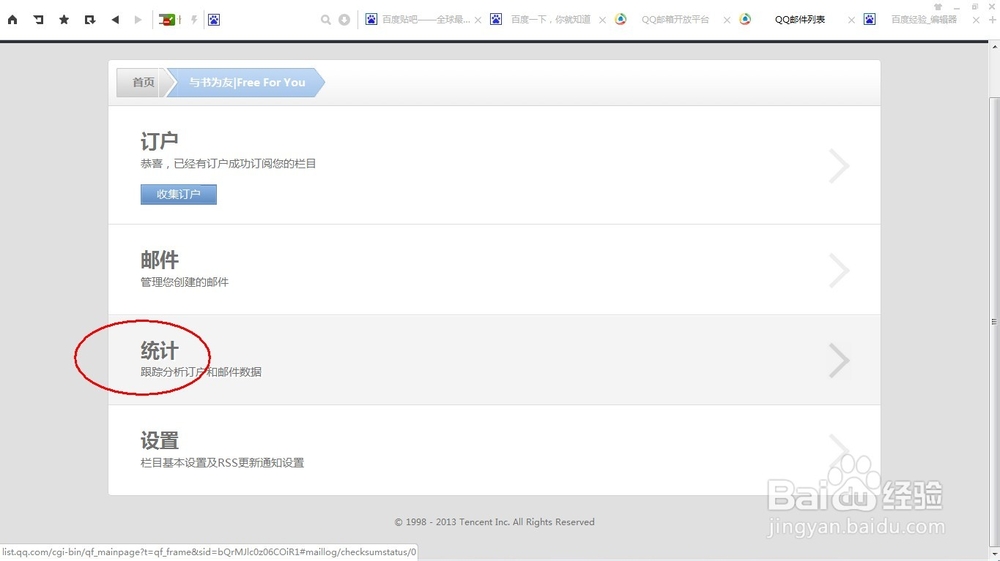Go to 首页 breadcrumb

coord(144,83)
